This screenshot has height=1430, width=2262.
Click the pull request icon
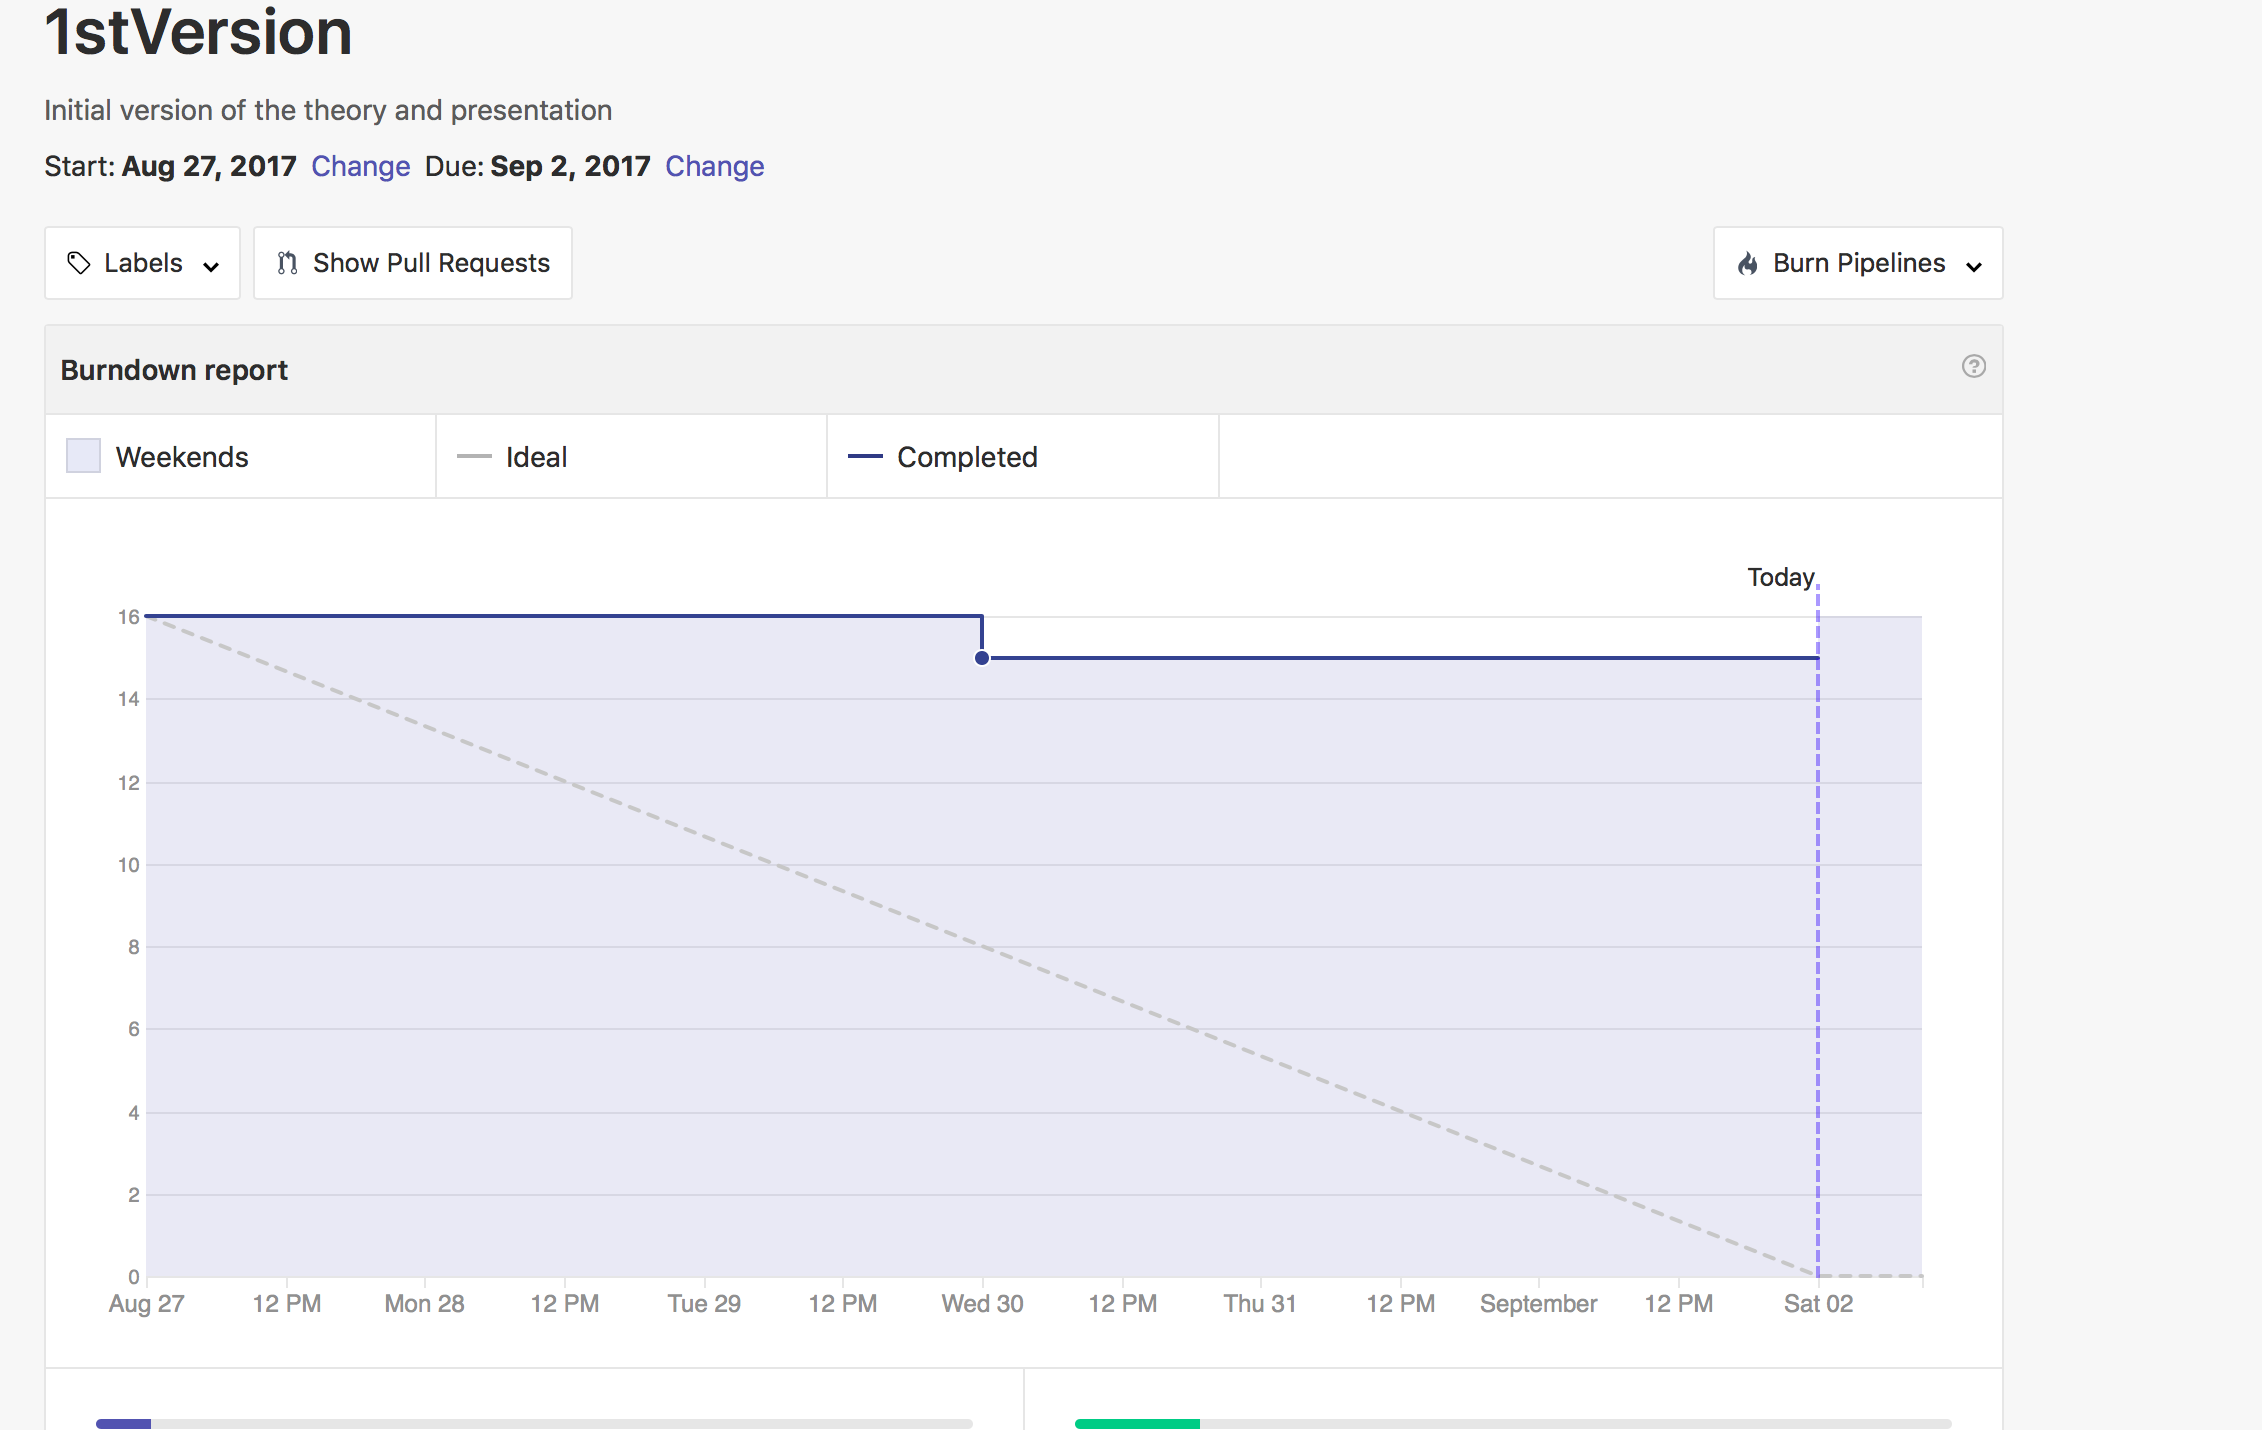tap(288, 263)
